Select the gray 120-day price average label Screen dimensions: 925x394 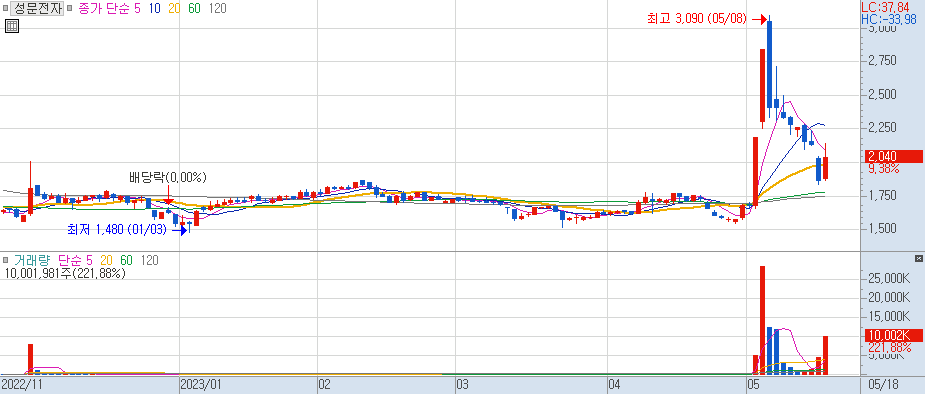point(218,9)
